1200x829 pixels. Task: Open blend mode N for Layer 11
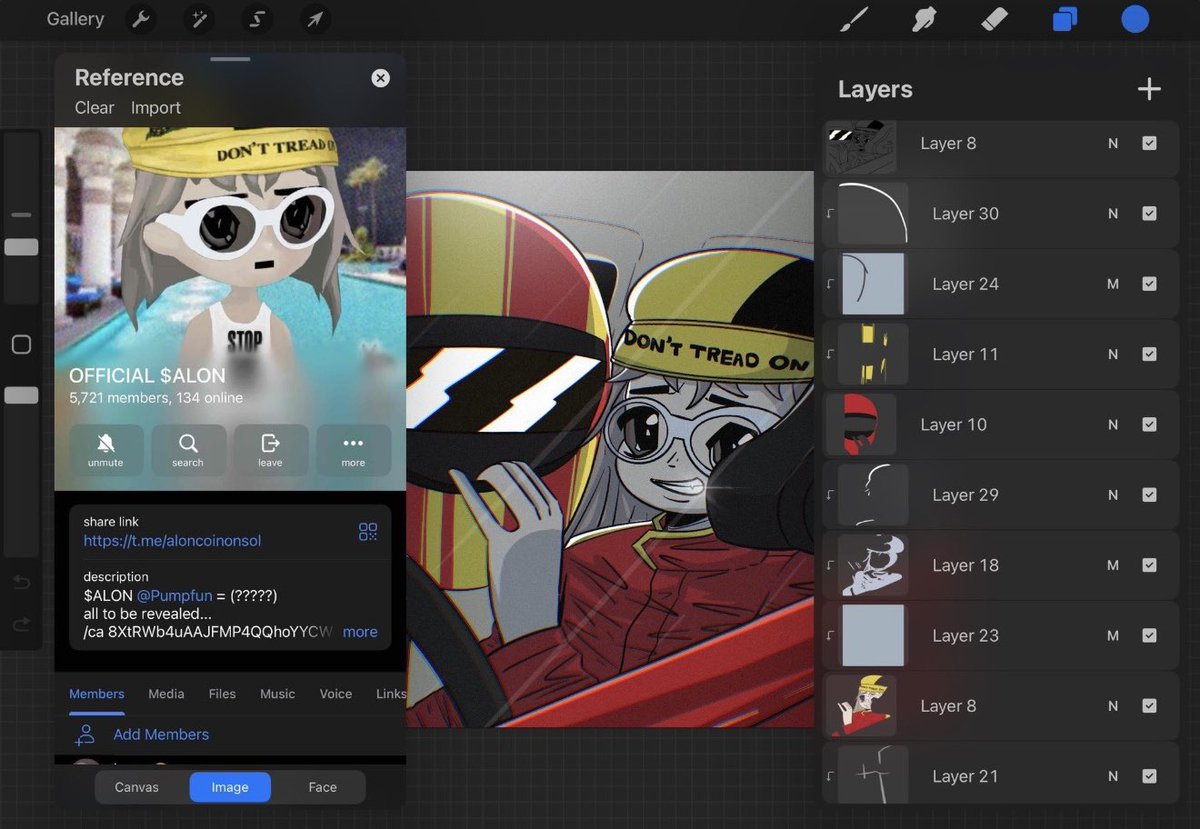click(x=1113, y=354)
